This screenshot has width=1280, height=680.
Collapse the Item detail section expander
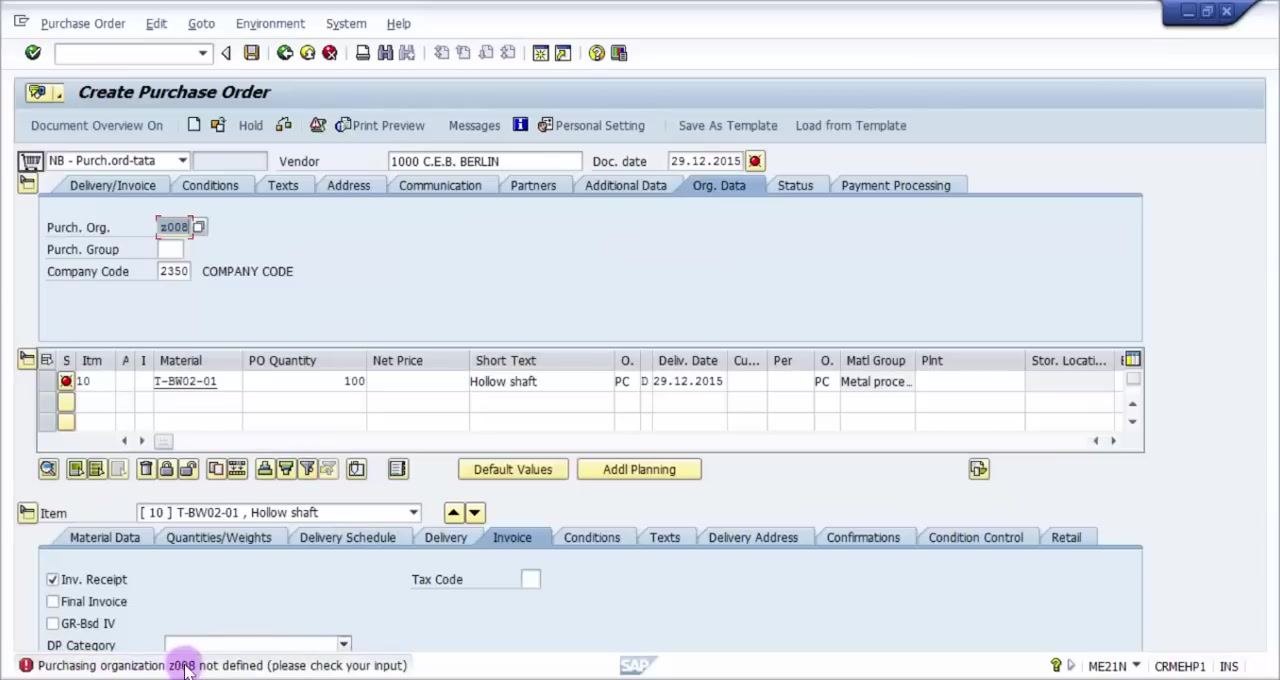click(27, 512)
